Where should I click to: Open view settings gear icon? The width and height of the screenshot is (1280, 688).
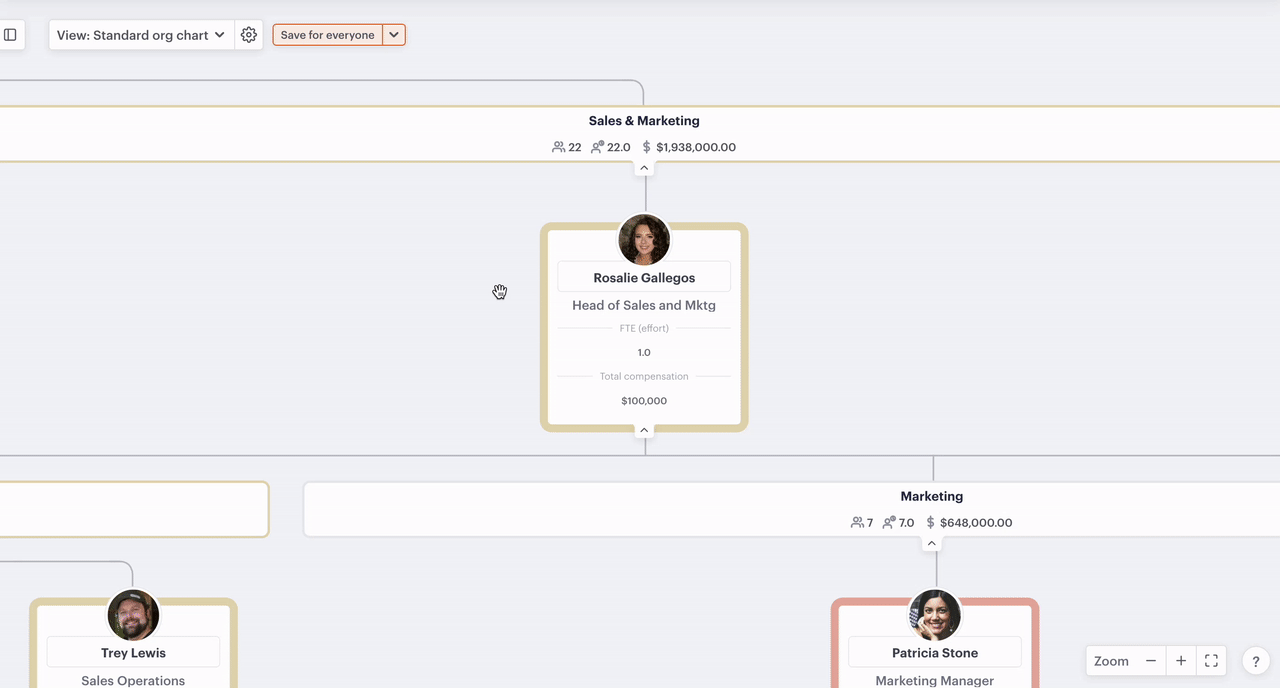pos(249,35)
